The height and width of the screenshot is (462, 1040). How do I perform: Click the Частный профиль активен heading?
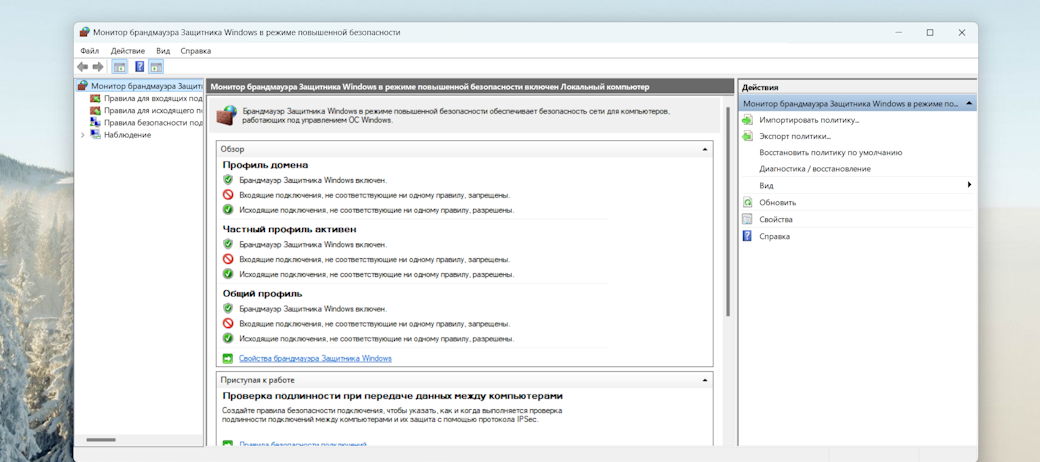[289, 229]
